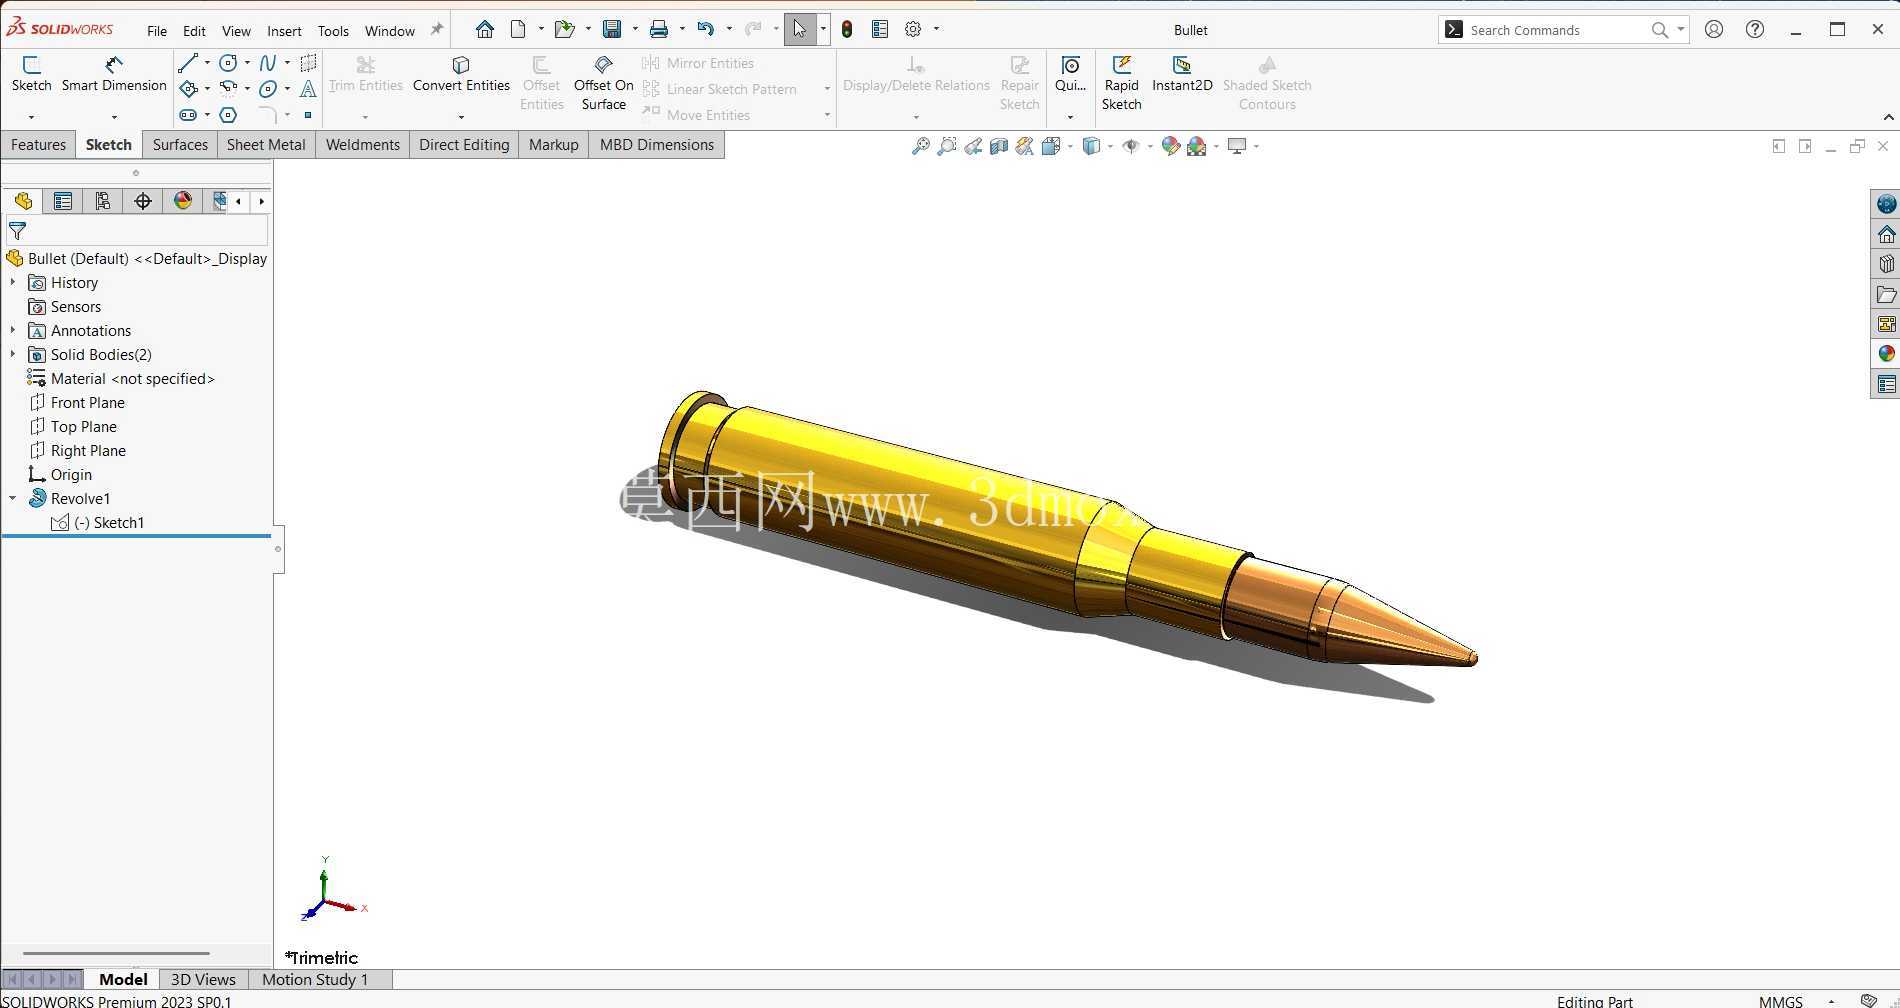Click the SOLIDWORKS Help question mark icon
The width and height of the screenshot is (1900, 1008).
tap(1755, 30)
